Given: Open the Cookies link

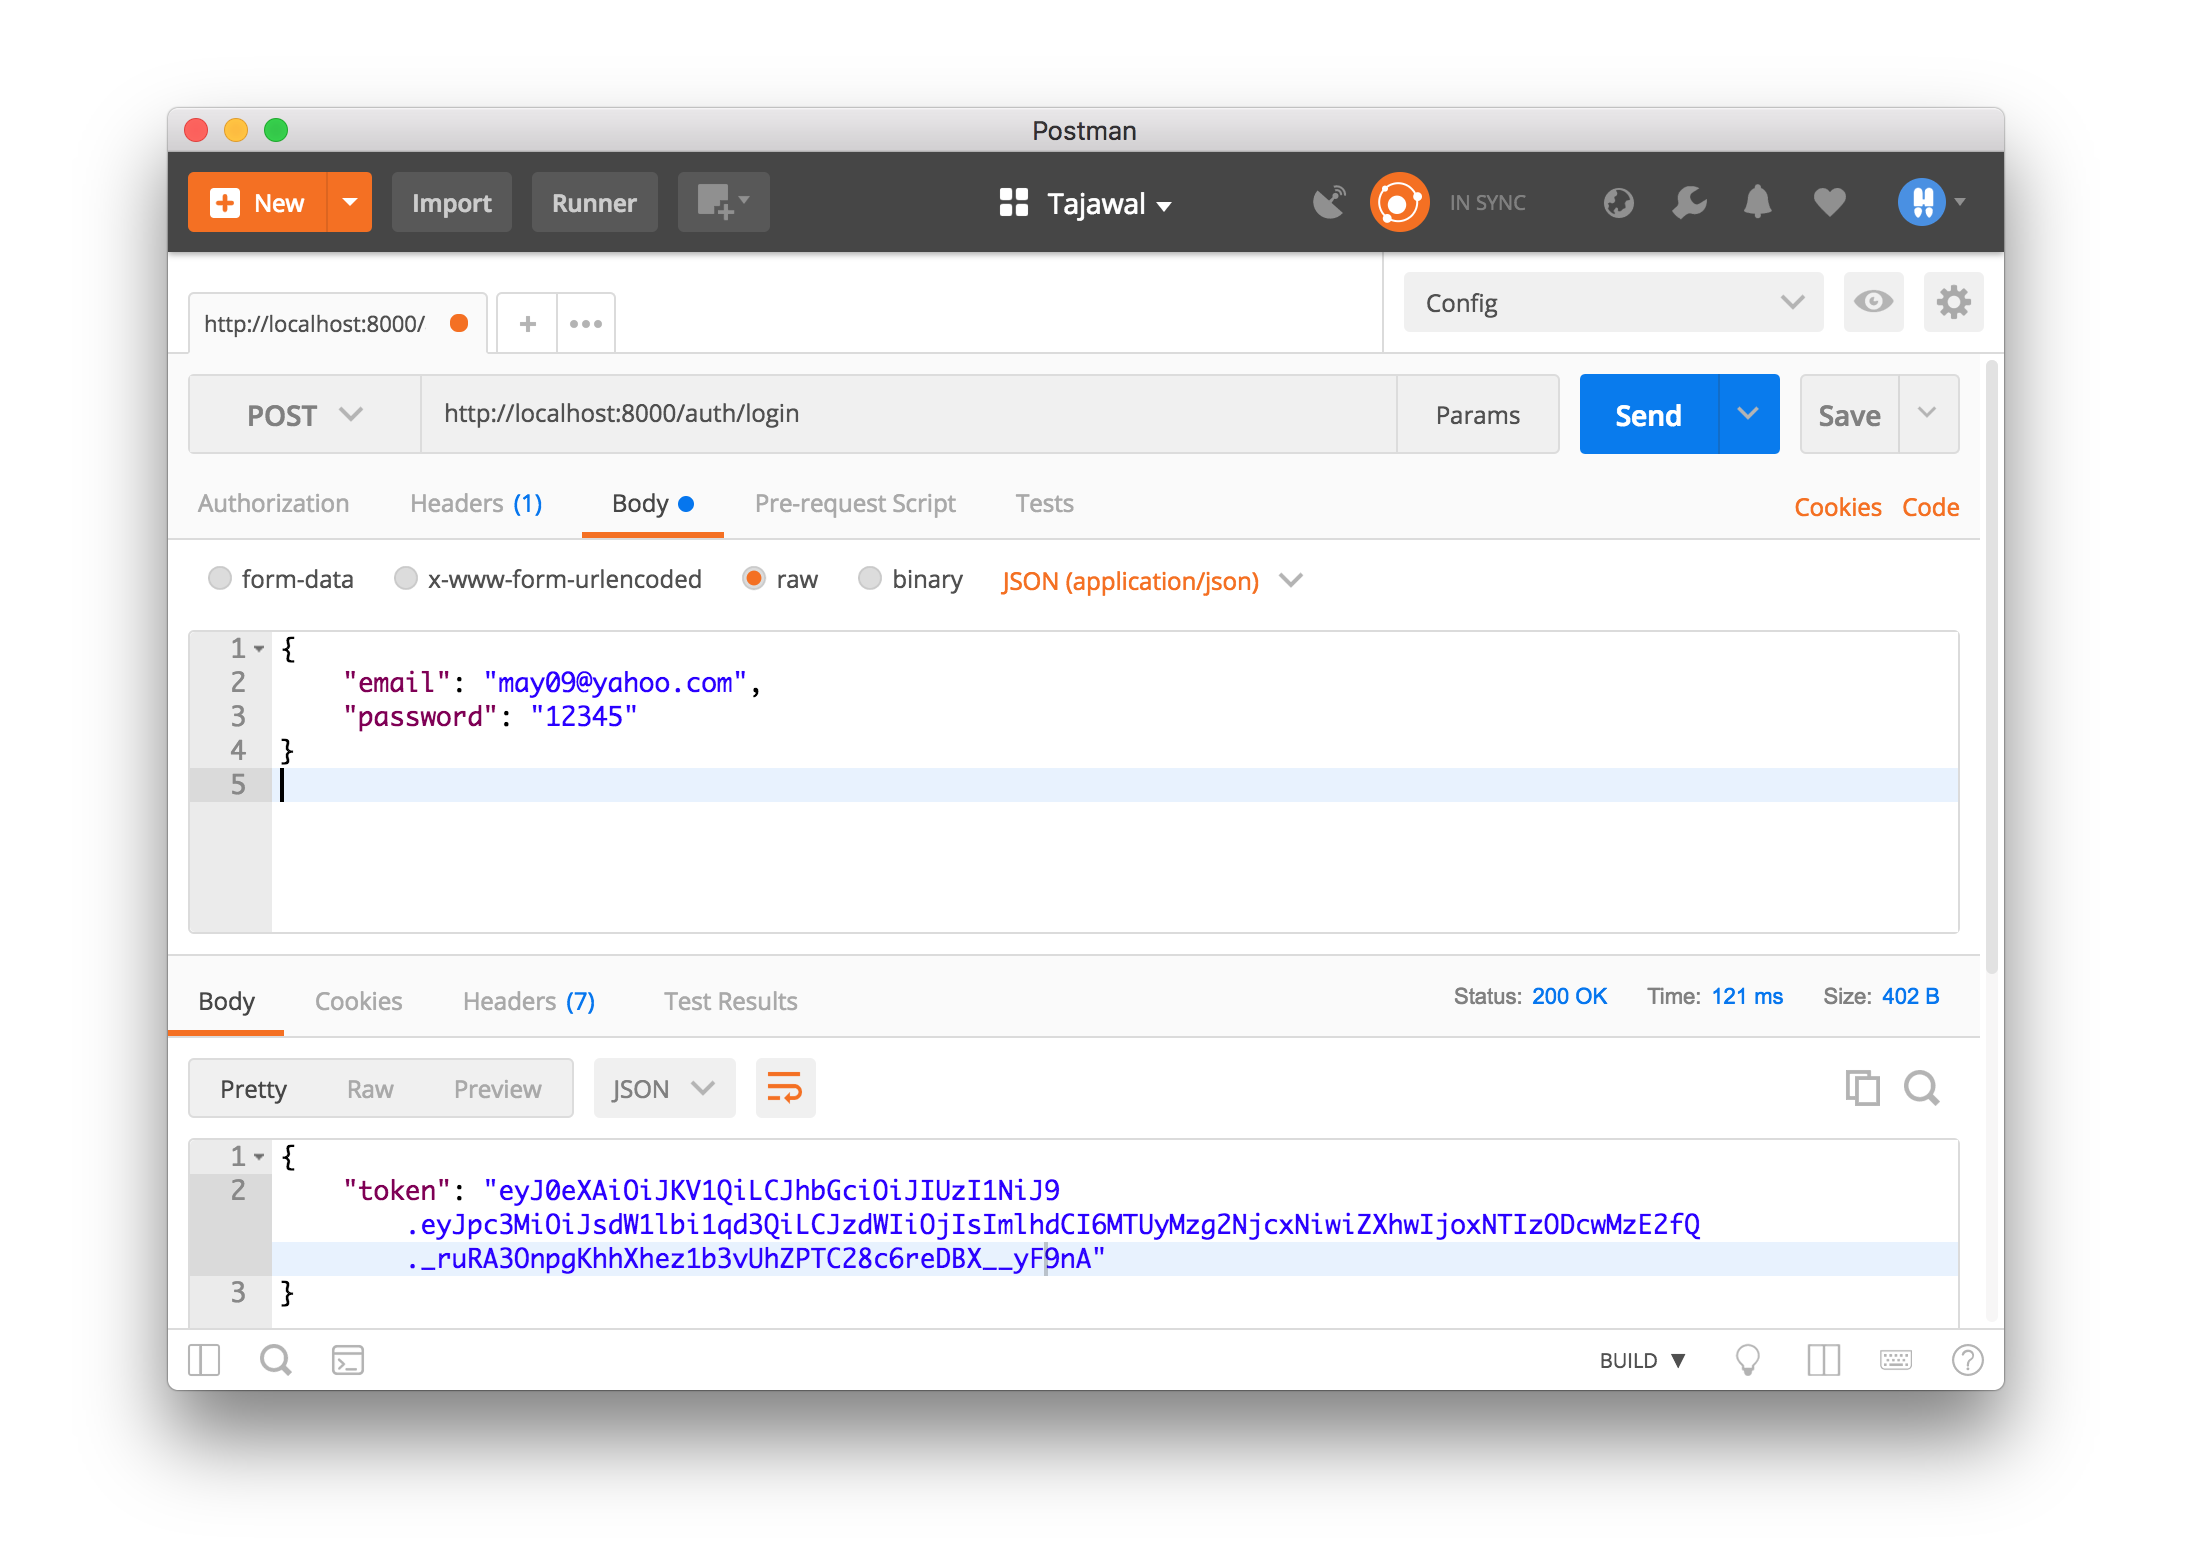Looking at the screenshot, I should (x=1837, y=507).
